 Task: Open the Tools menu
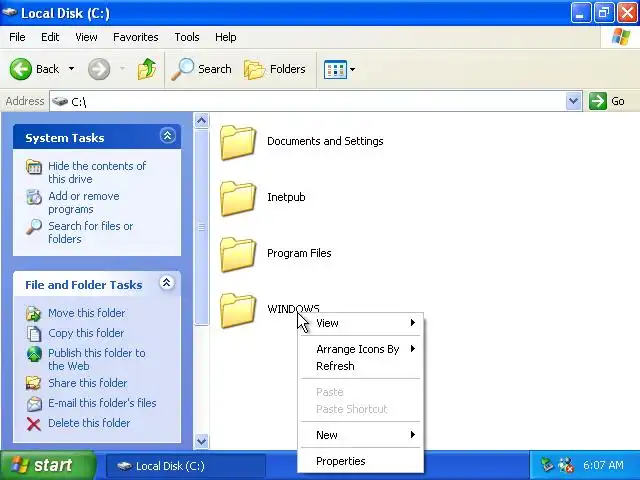coord(187,37)
